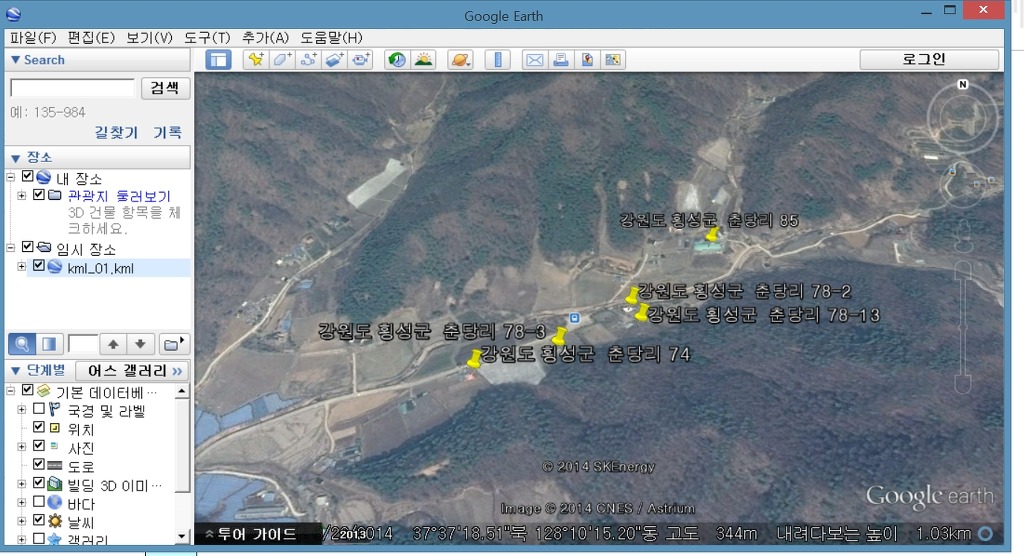This screenshot has height=556, width=1024.
Task: Click the 로그인 sign-in button
Action: point(929,59)
